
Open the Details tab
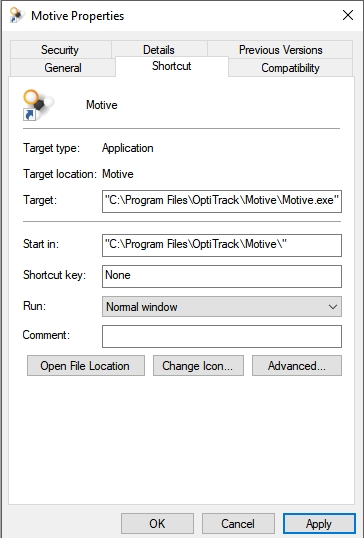click(x=159, y=50)
